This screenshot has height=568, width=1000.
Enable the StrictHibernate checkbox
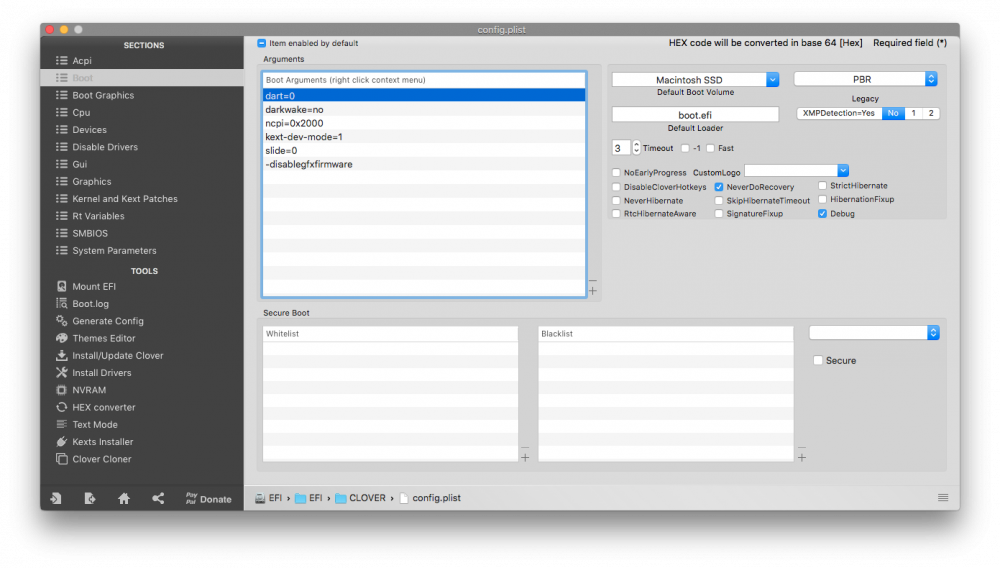click(x=823, y=186)
